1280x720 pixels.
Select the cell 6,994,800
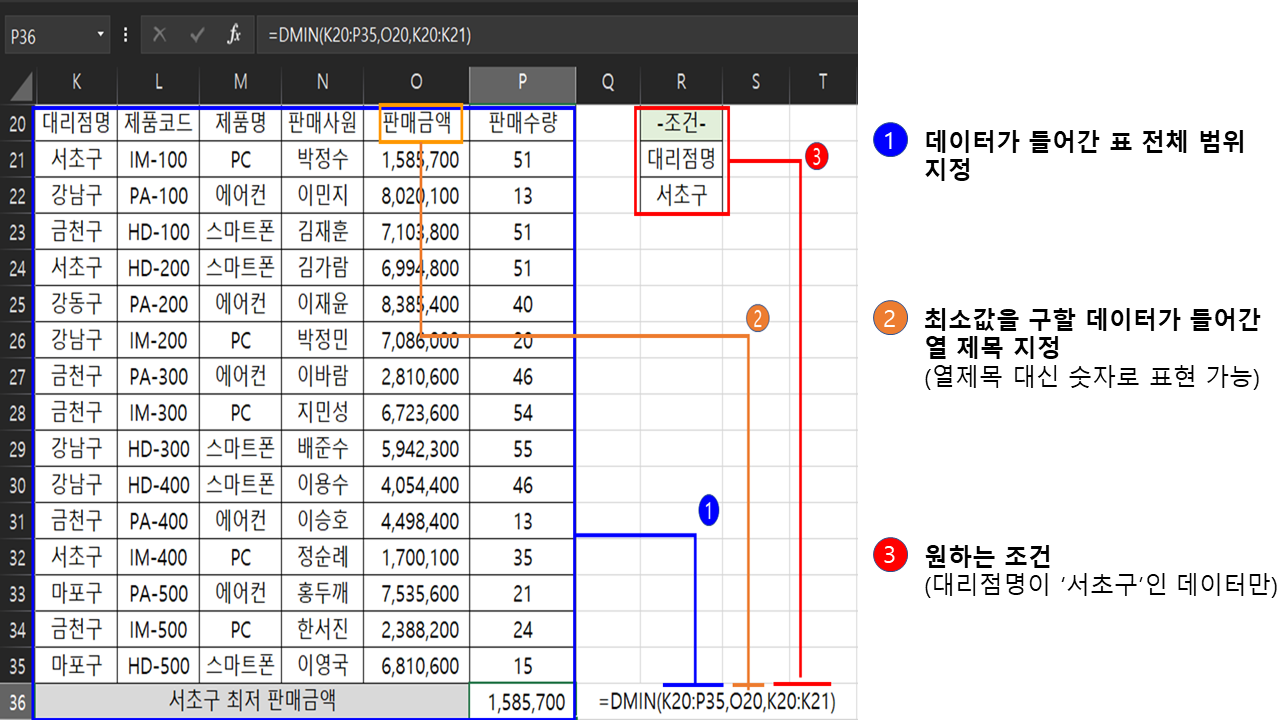[x=416, y=268]
